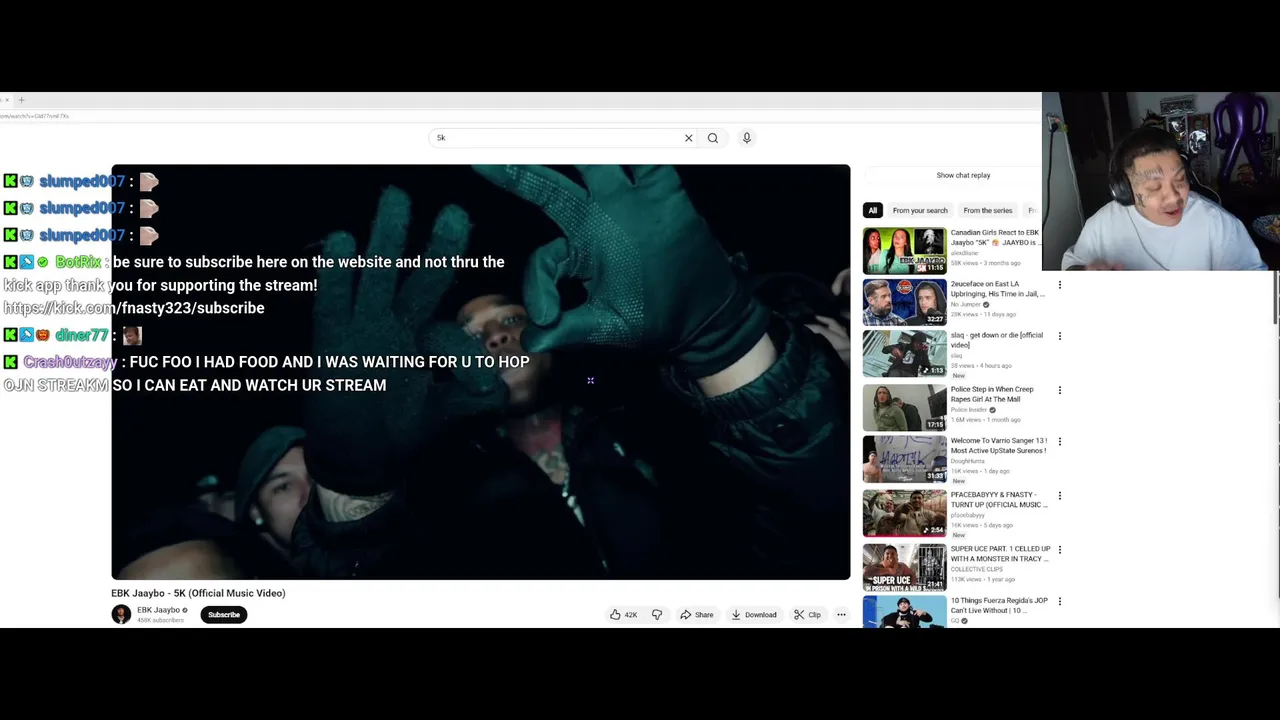Image resolution: width=1280 pixels, height=720 pixels.
Task: Open options for PFACEBABYYY TURNT UP video
Action: point(1059,495)
